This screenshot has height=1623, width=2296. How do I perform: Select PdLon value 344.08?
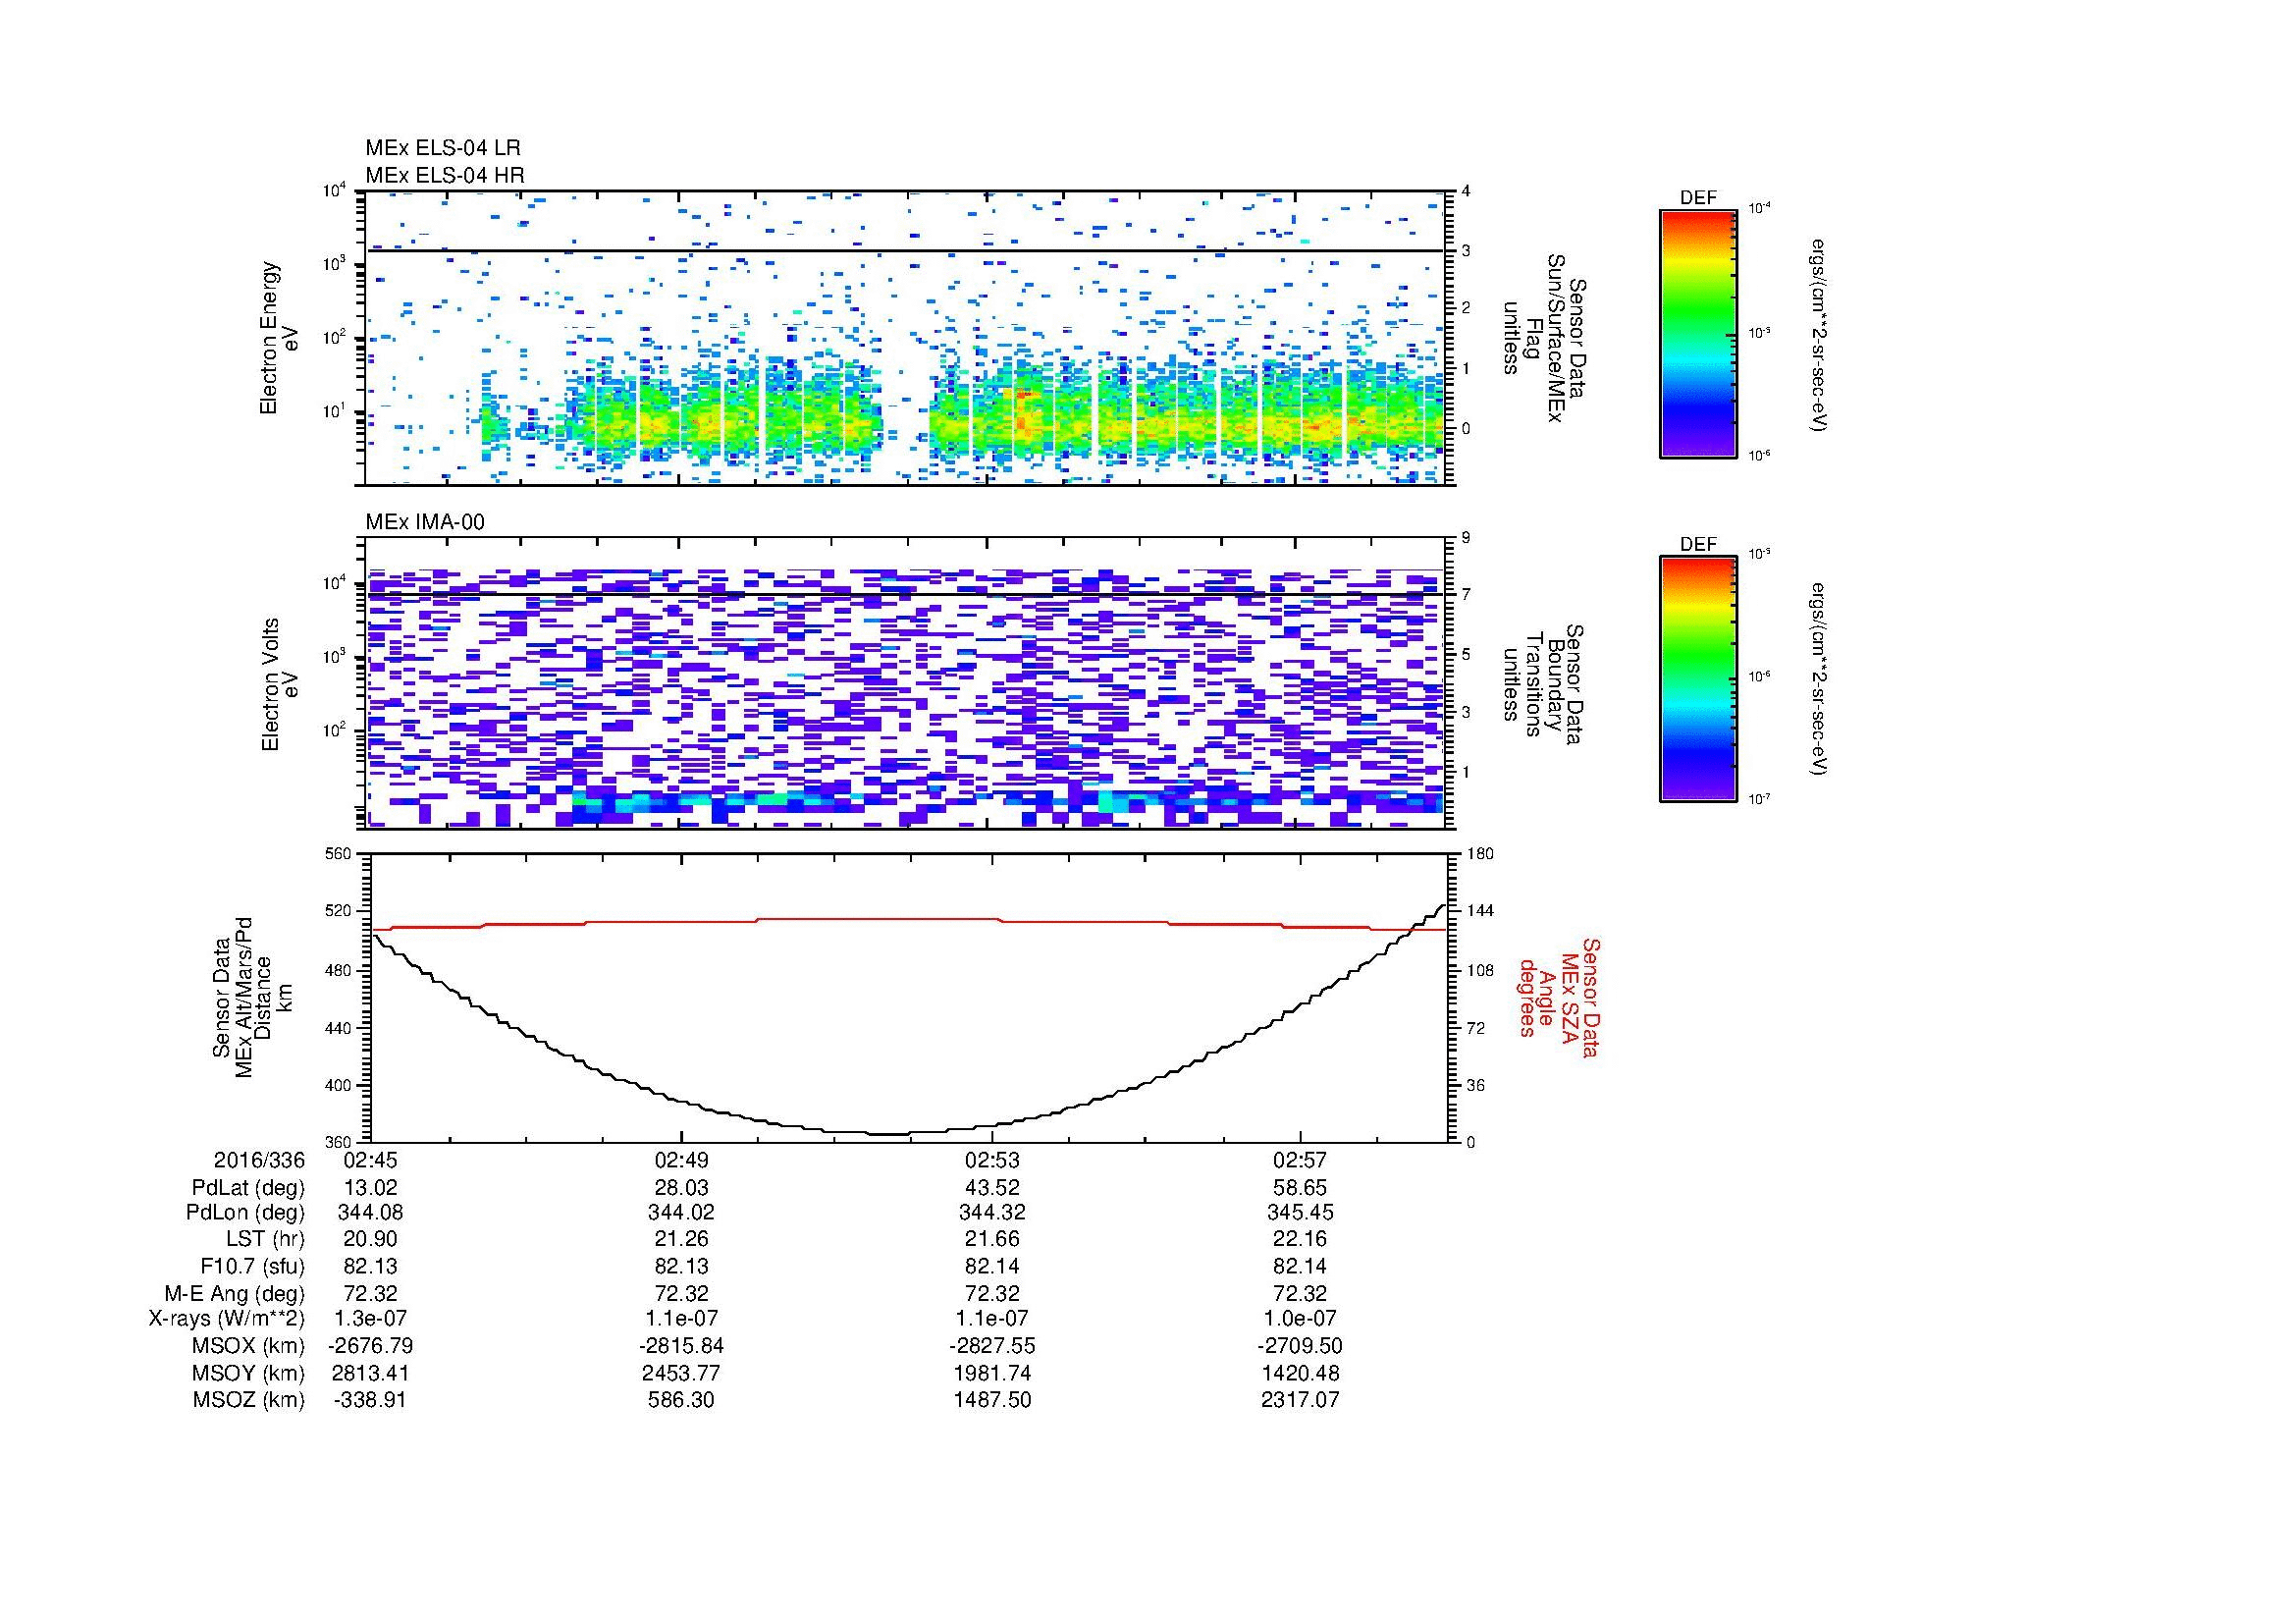(x=370, y=1213)
